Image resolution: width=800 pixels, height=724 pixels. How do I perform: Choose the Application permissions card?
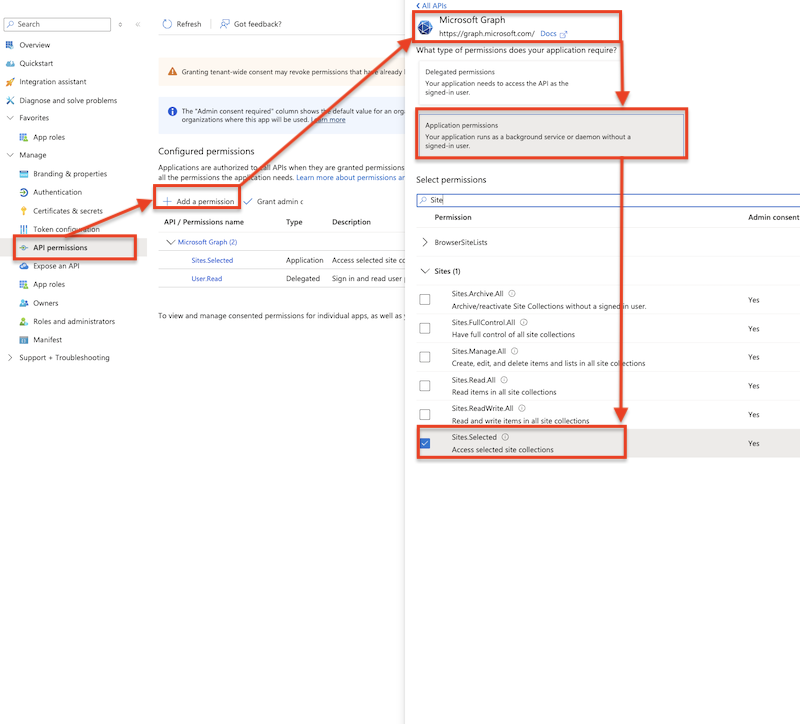pyautogui.click(x=551, y=135)
